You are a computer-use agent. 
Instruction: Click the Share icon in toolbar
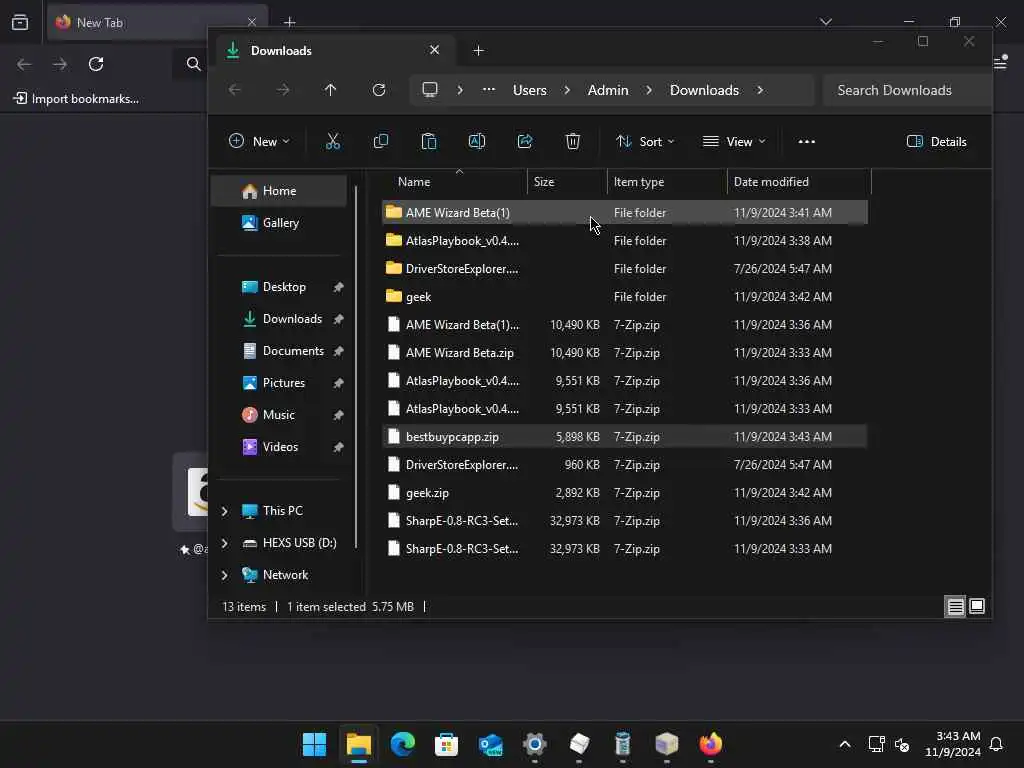pos(525,141)
